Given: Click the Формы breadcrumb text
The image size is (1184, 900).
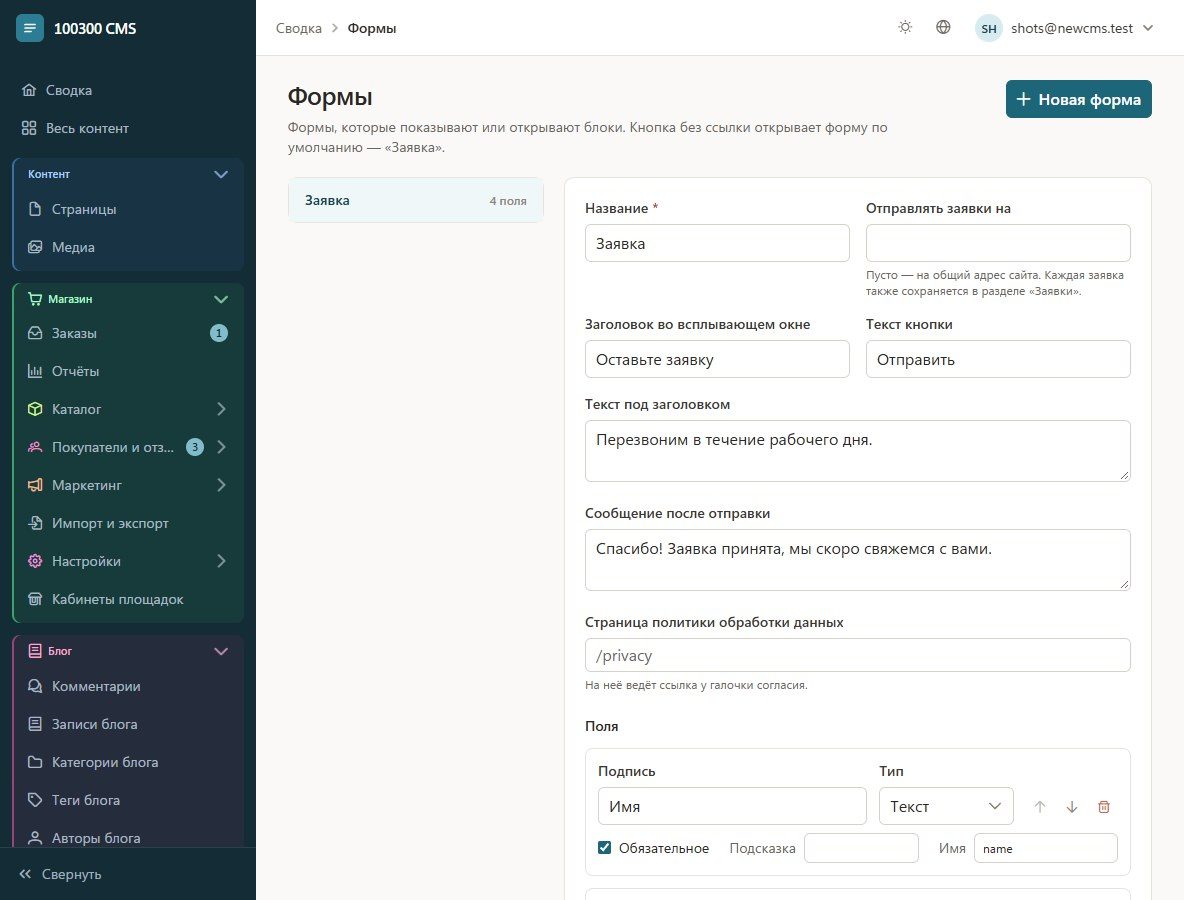Looking at the screenshot, I should point(372,28).
